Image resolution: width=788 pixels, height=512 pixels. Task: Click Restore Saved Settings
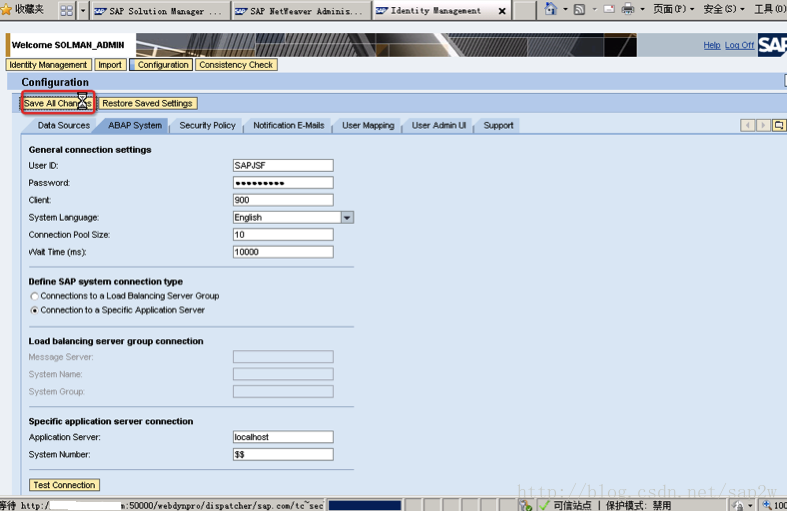147,103
